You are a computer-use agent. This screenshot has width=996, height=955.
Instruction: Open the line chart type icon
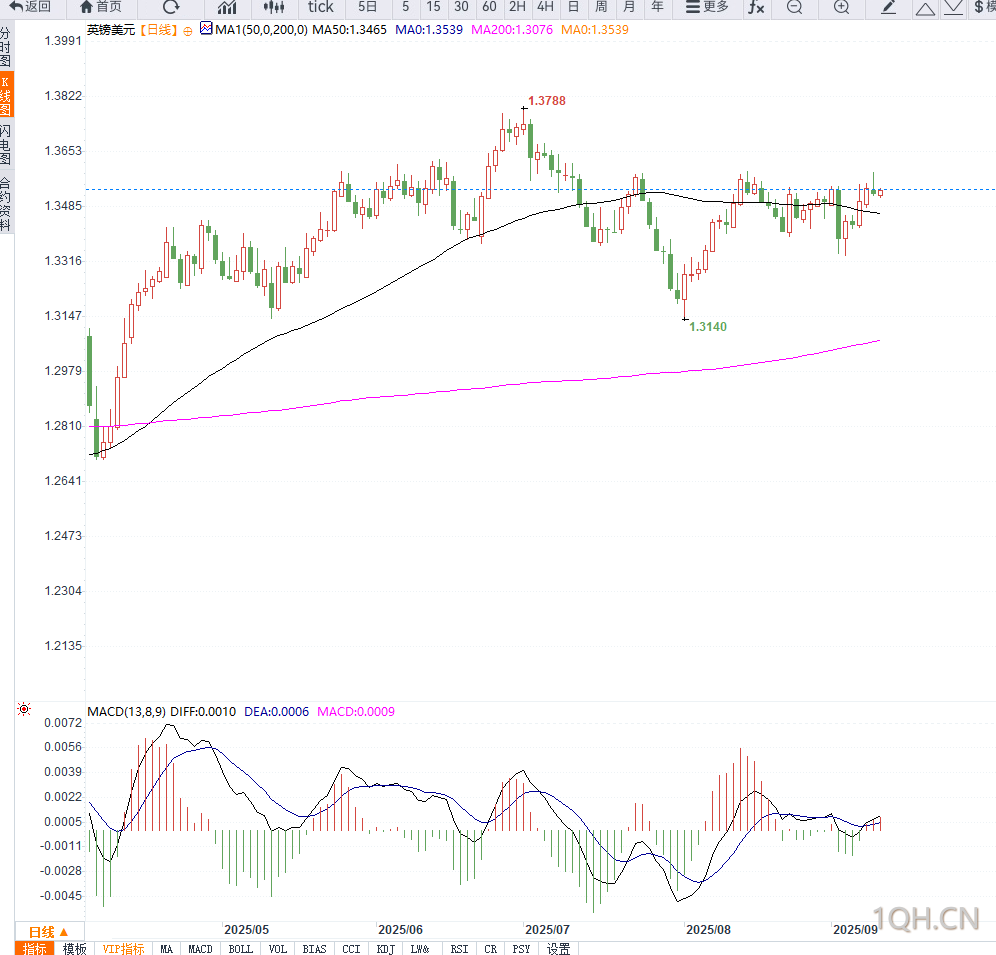[227, 7]
